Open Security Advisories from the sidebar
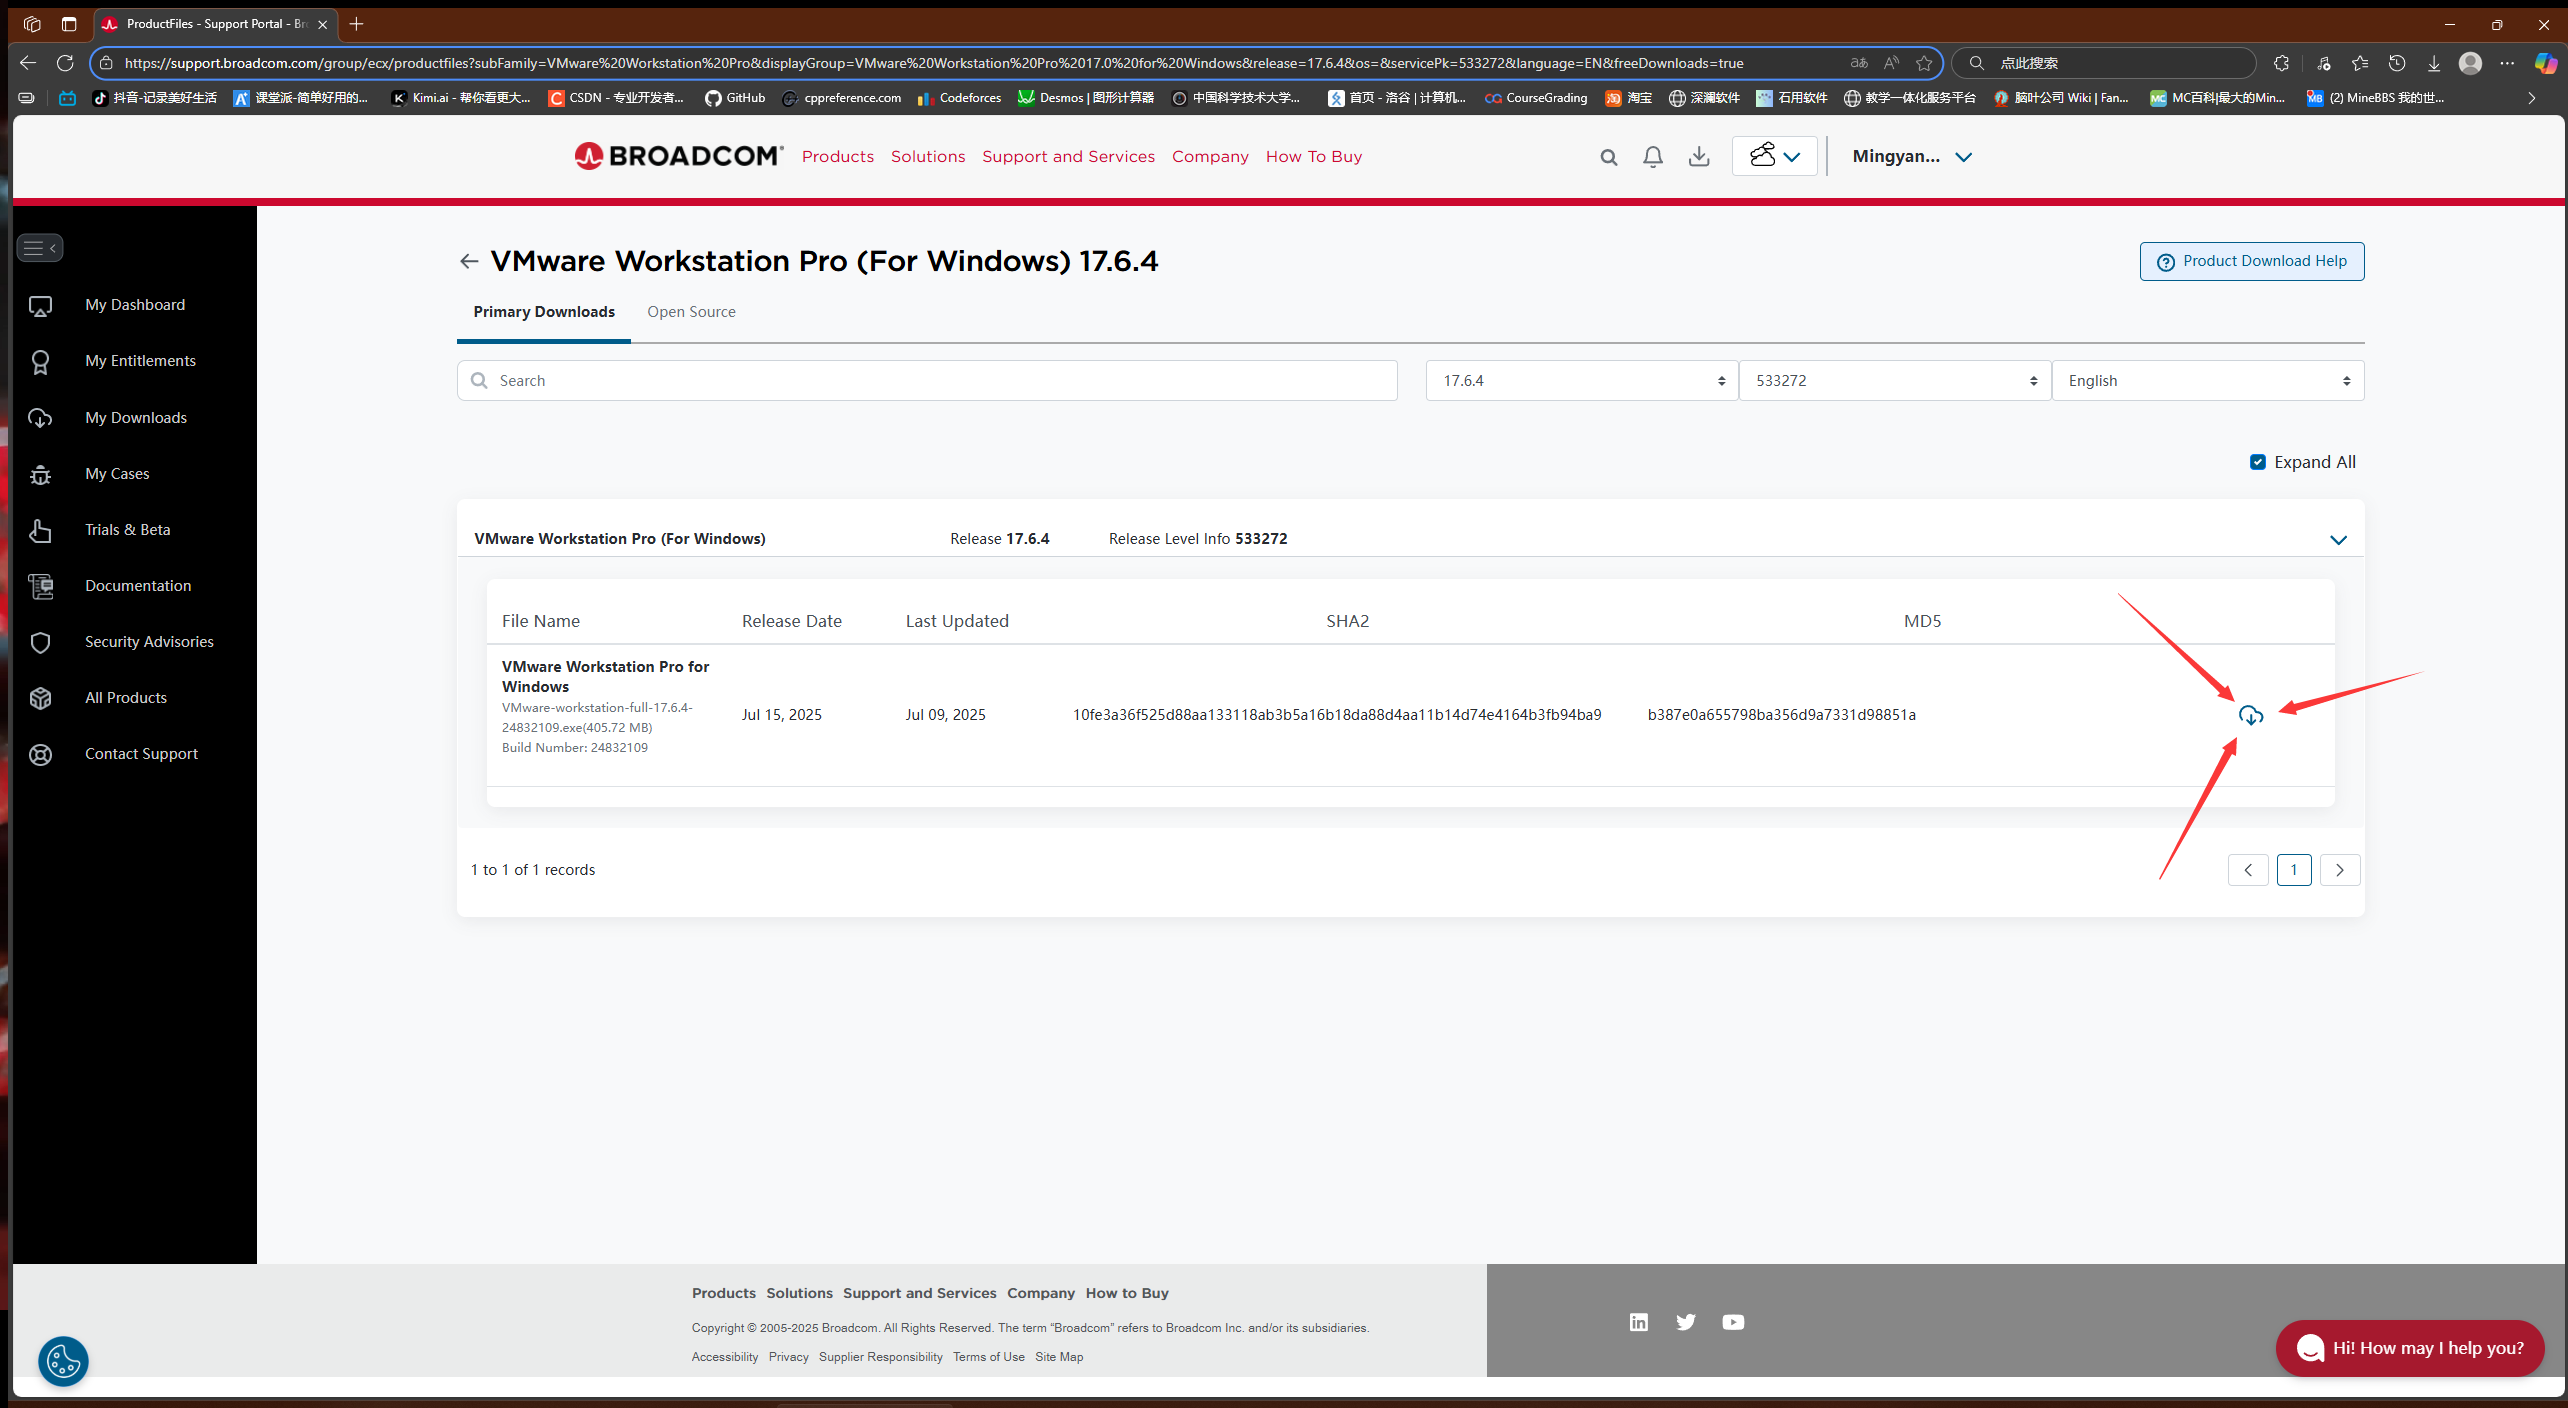This screenshot has width=2568, height=1408. [148, 641]
